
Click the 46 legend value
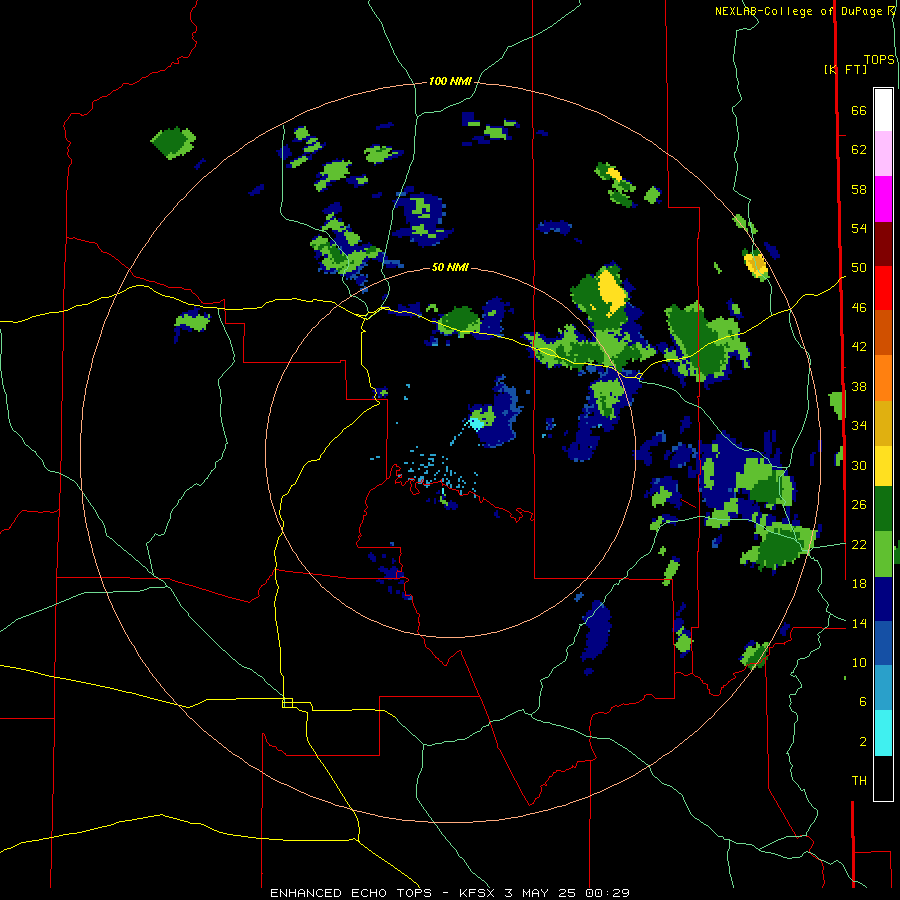859,308
